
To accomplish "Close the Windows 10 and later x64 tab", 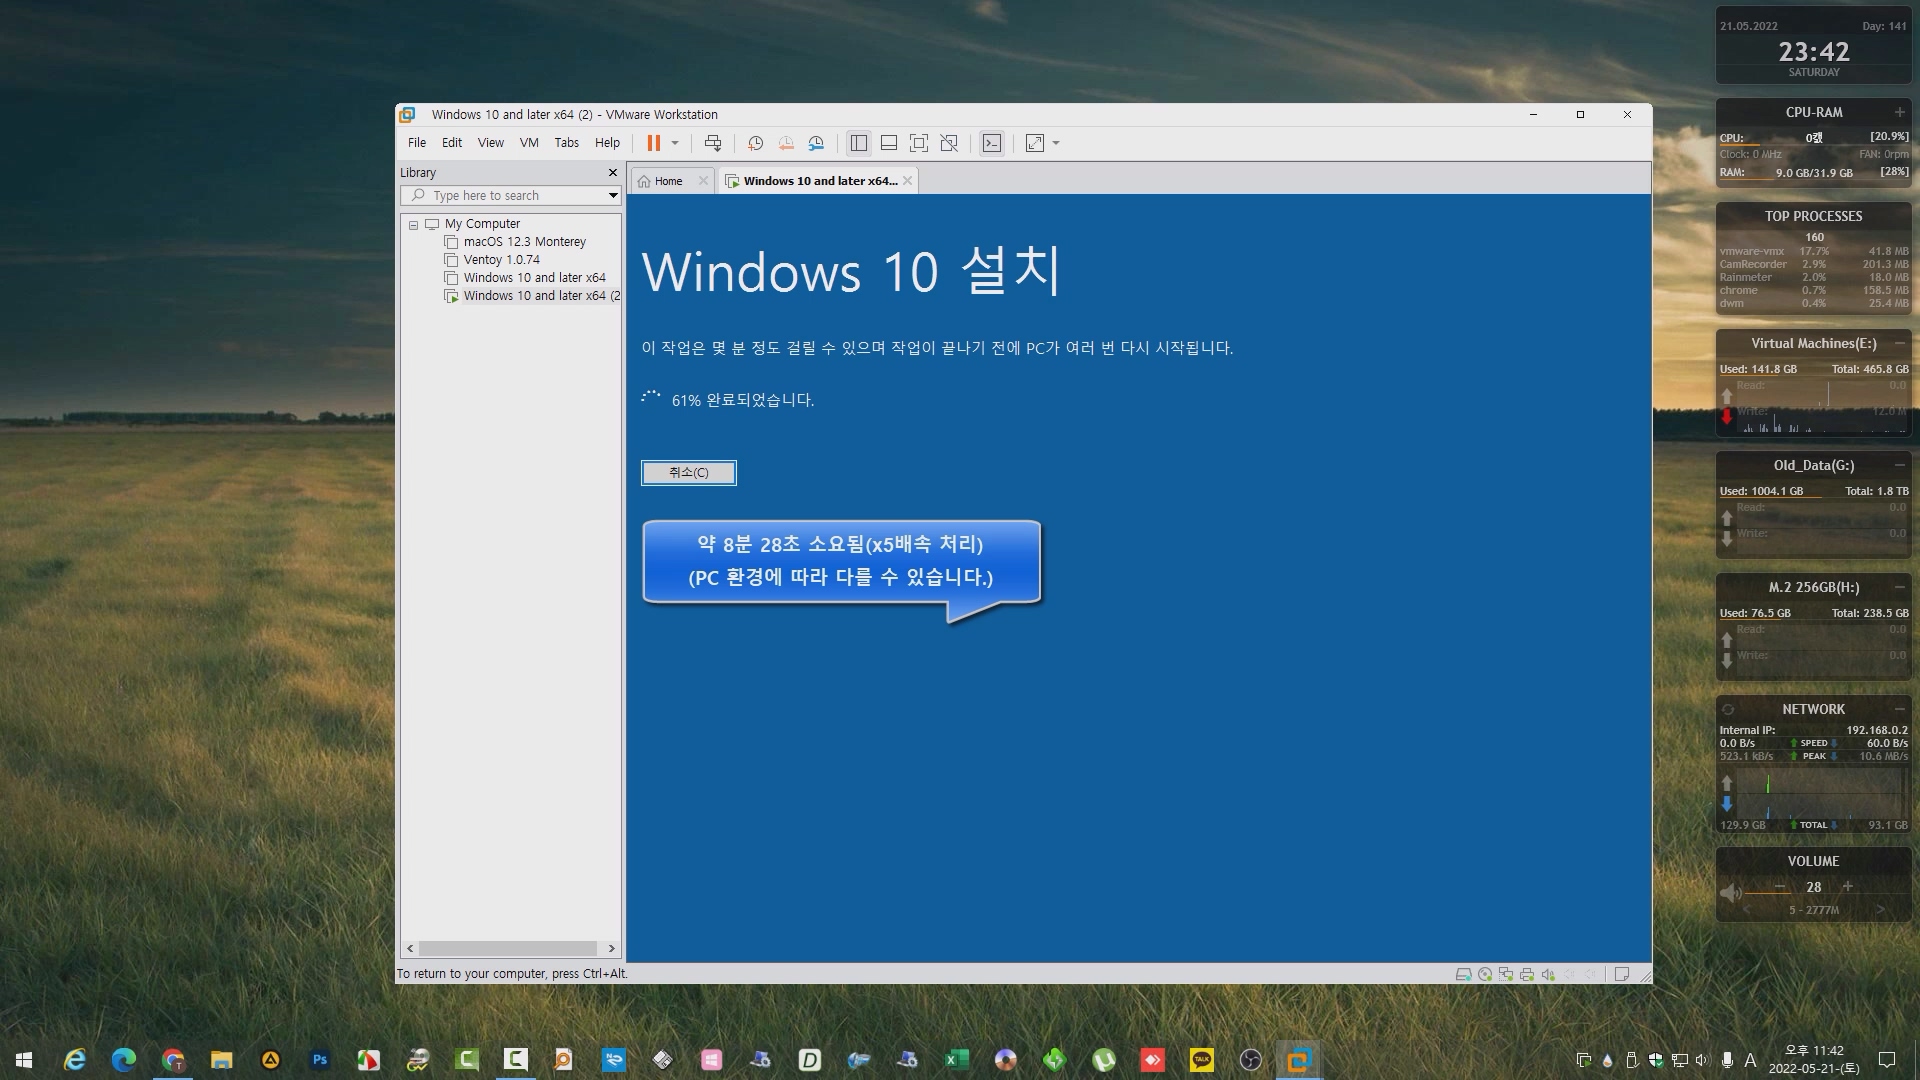I will pyautogui.click(x=908, y=181).
